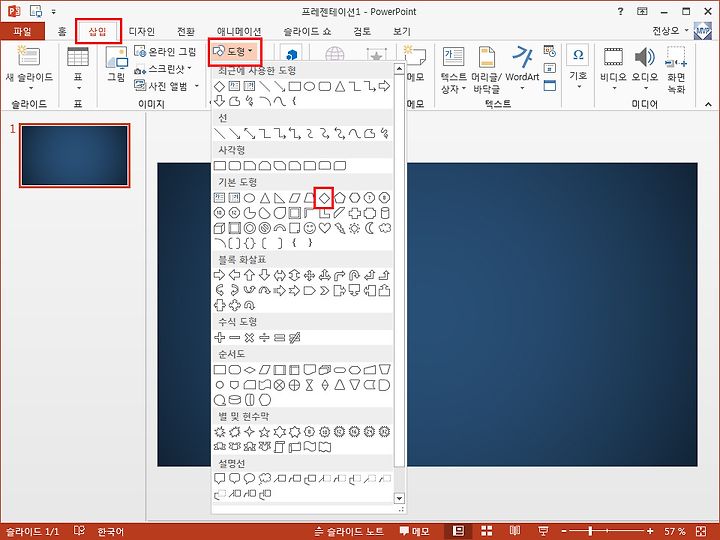Pick the sun shape
720x540 pixels.
[354, 228]
